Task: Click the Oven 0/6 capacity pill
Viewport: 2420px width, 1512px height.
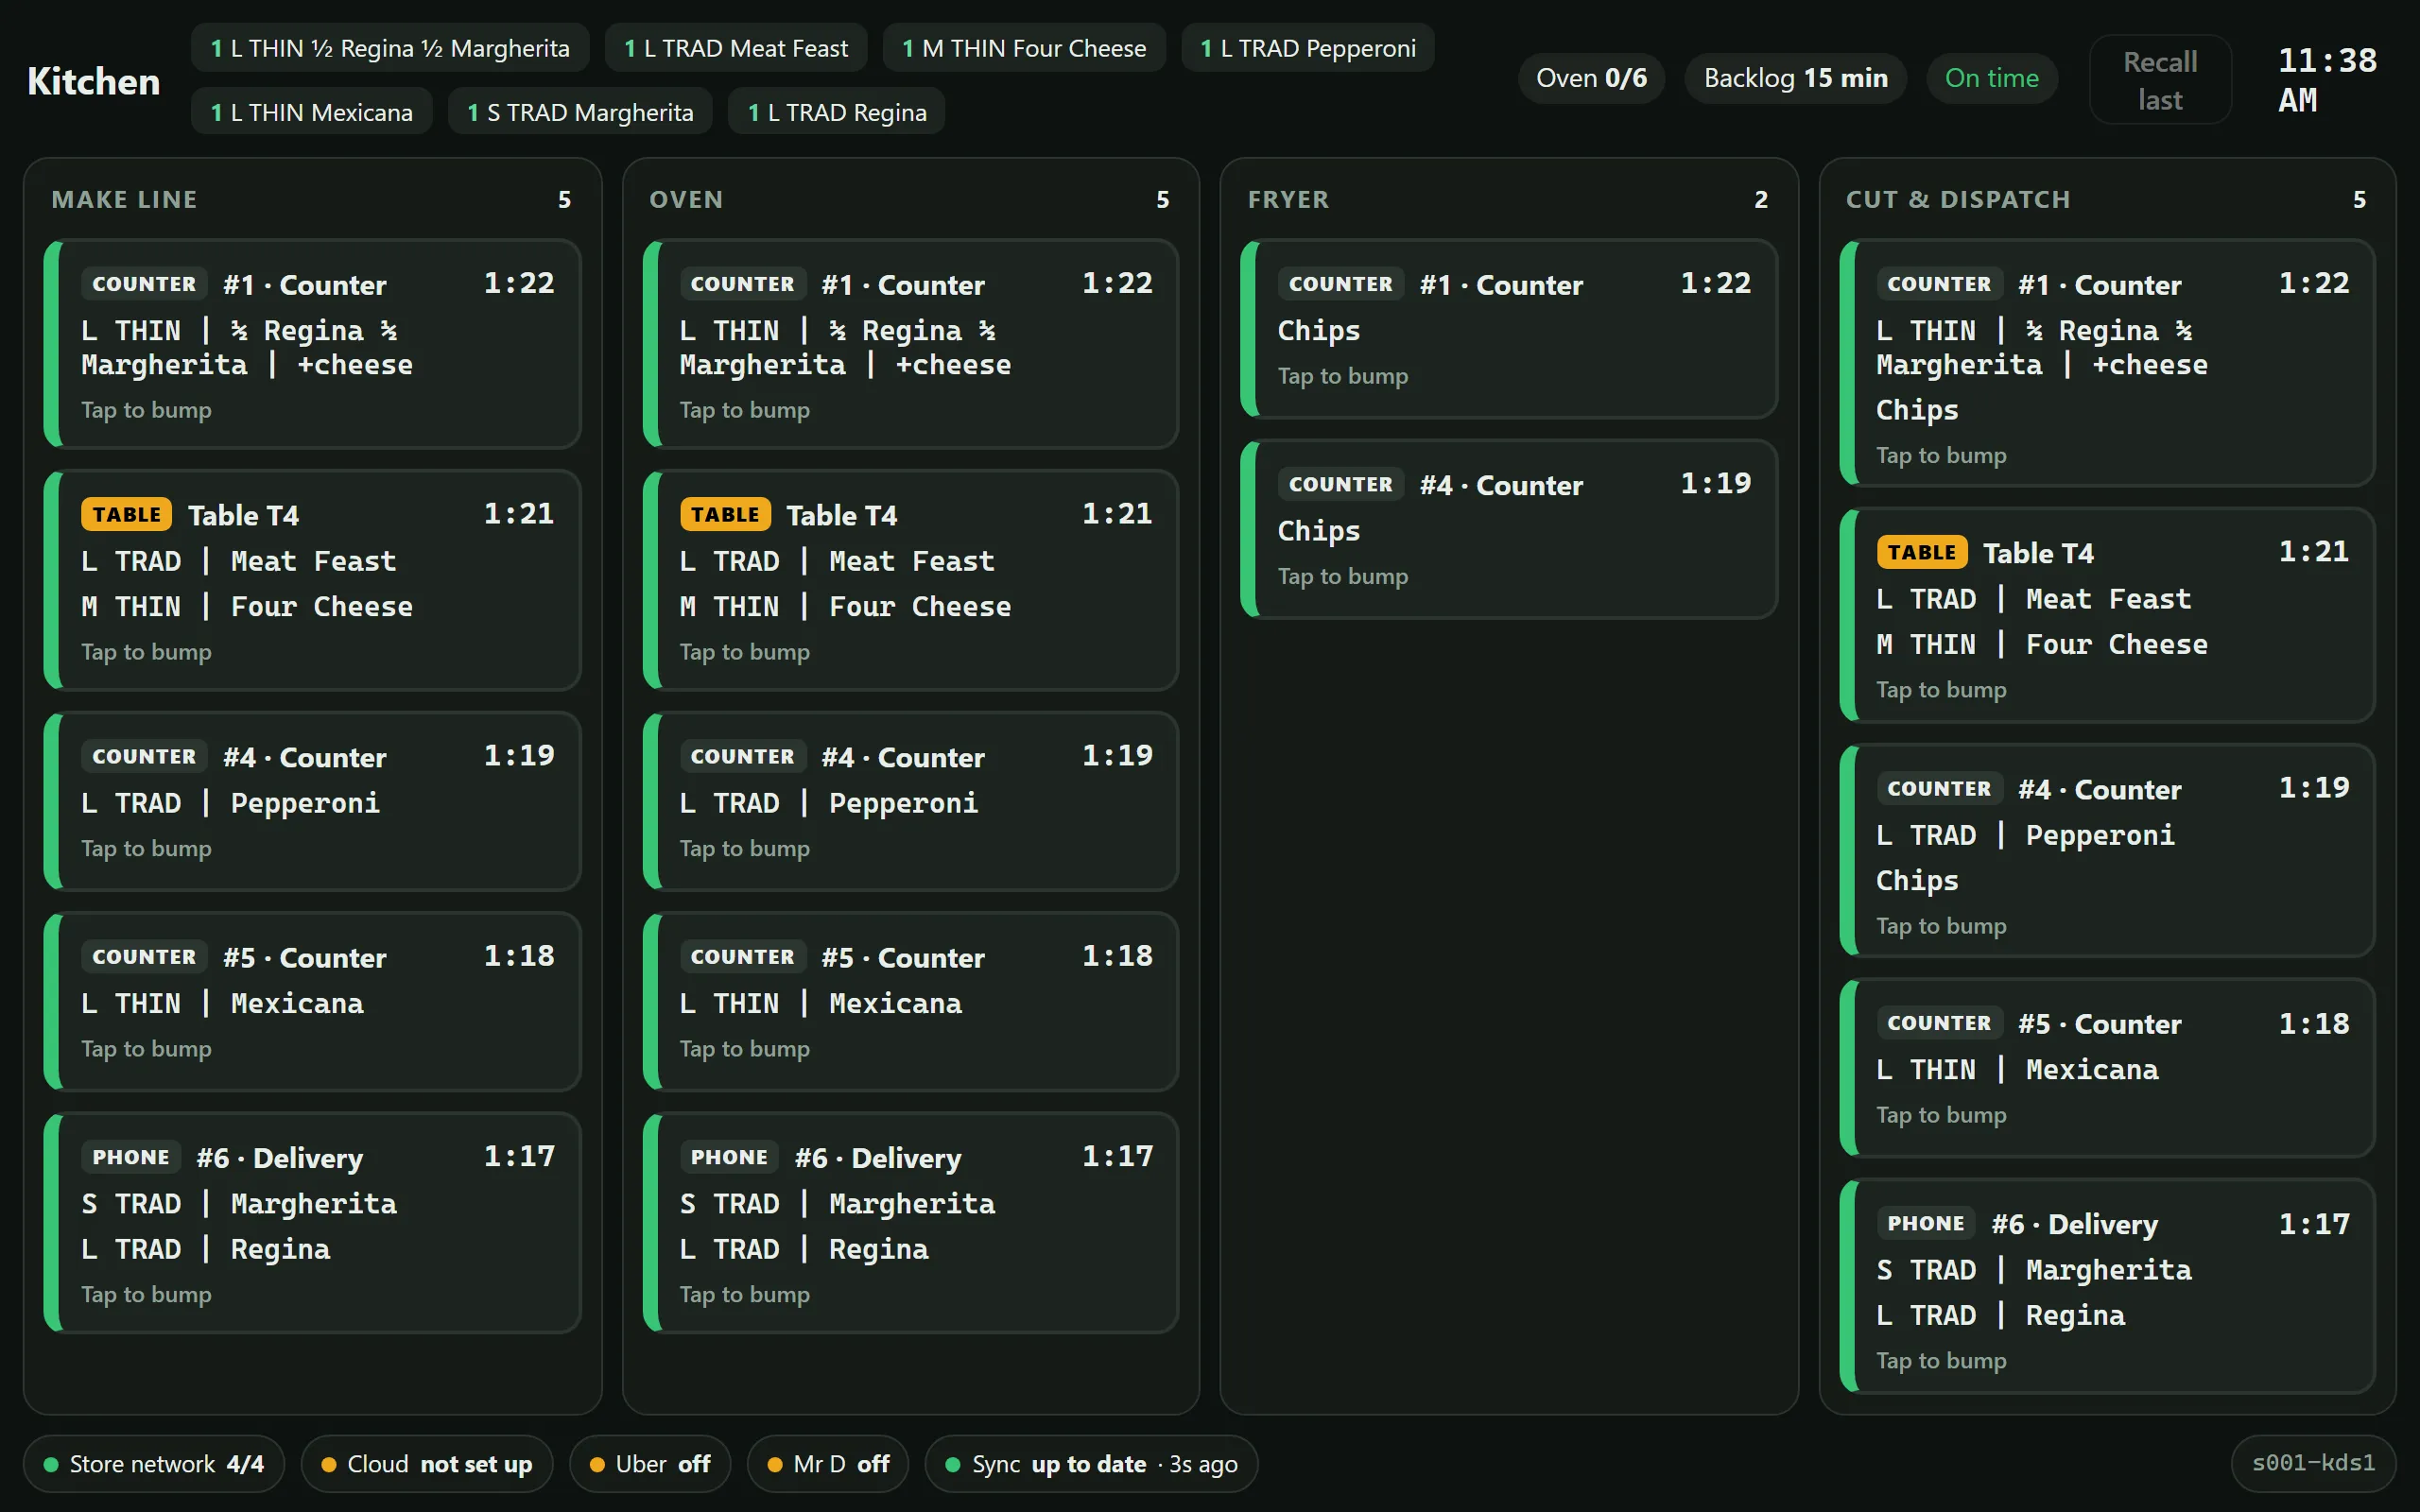Action: coord(1591,78)
